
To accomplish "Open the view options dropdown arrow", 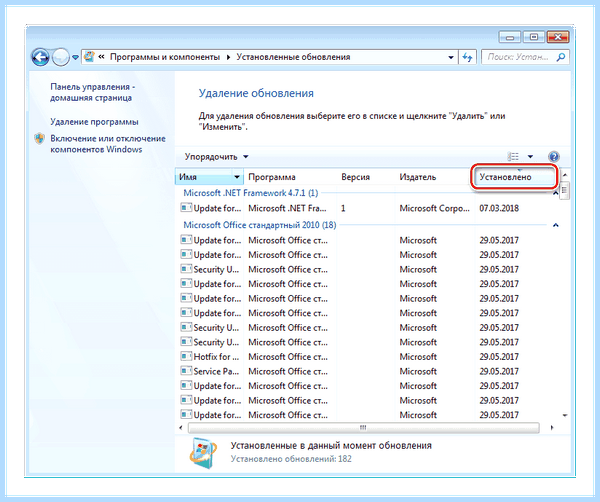I will pos(530,156).
